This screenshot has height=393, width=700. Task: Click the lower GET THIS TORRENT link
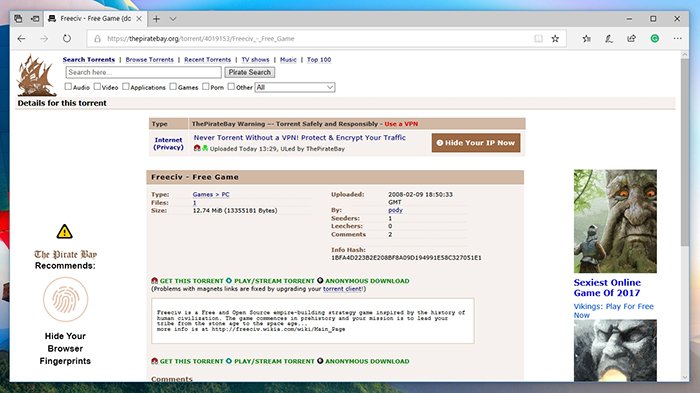click(192, 361)
